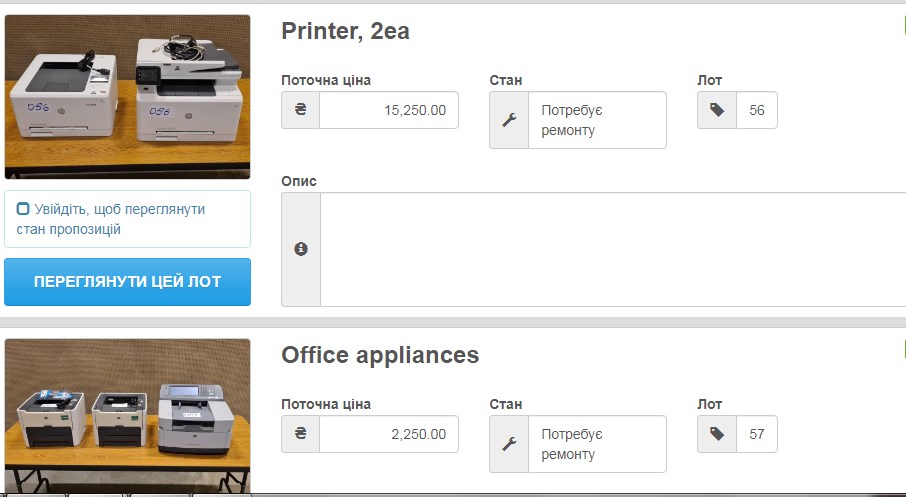Click the lot number 57 field
906x497 pixels.
757,434
